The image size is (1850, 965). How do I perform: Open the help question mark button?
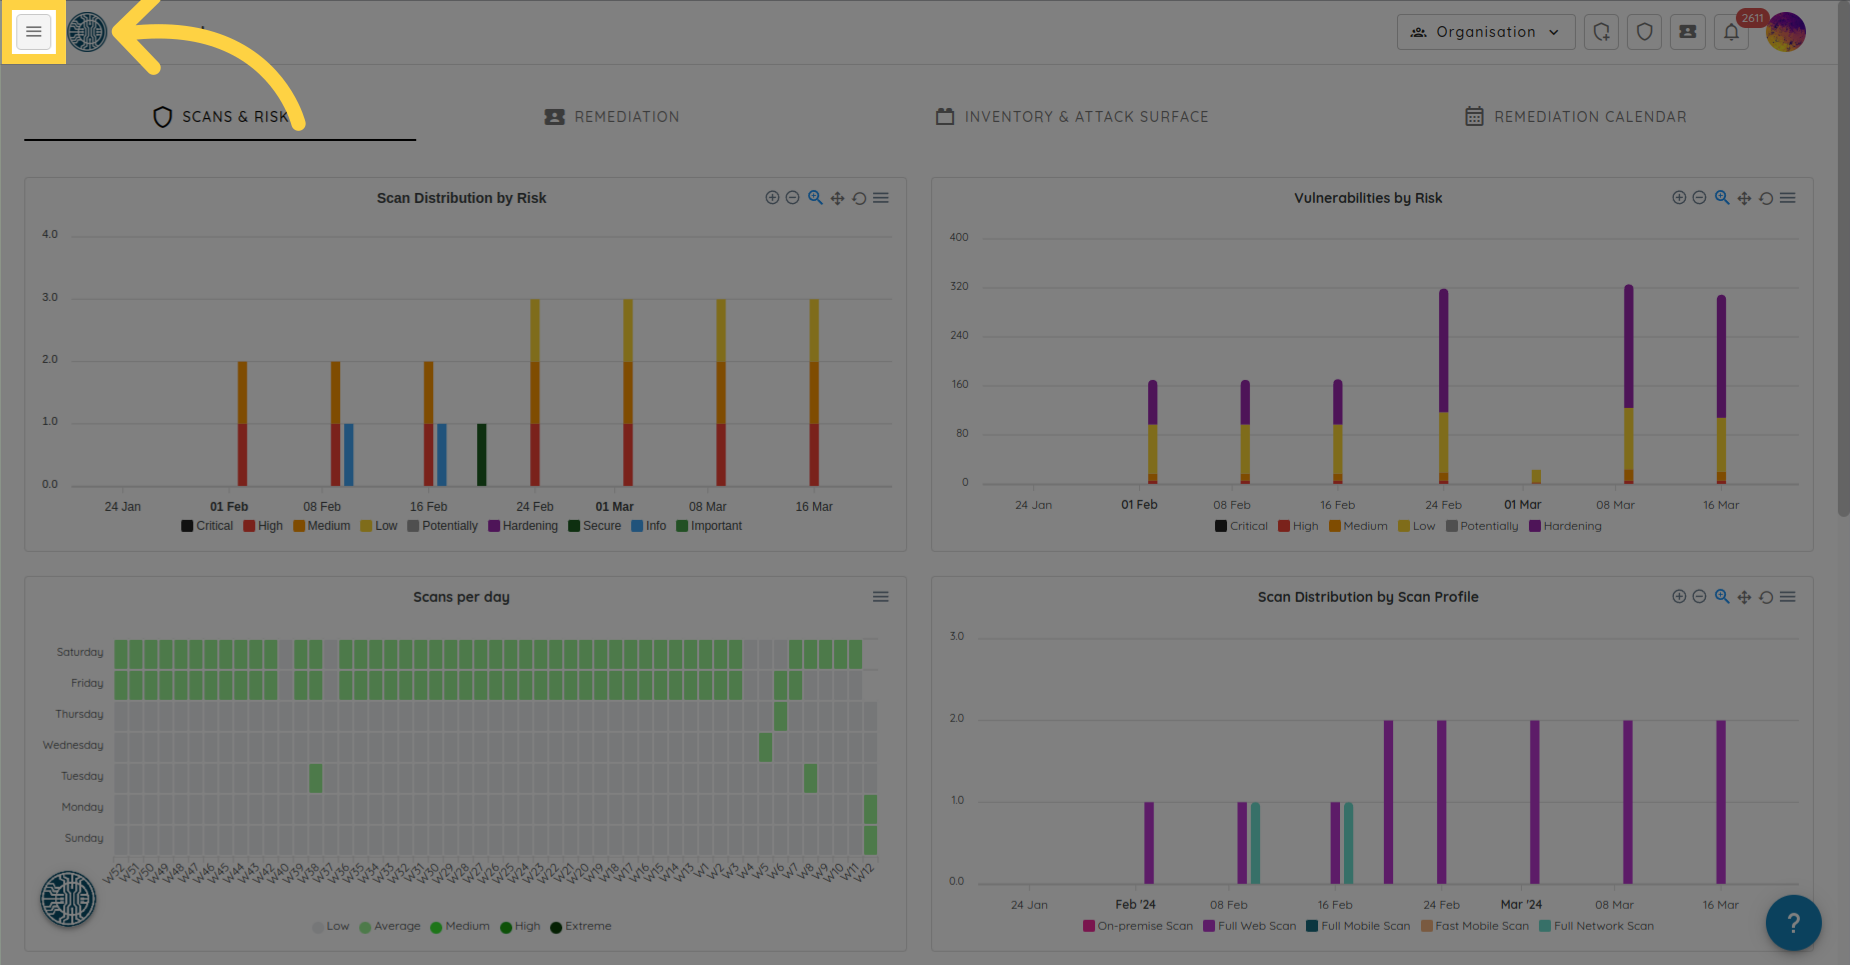click(x=1793, y=923)
